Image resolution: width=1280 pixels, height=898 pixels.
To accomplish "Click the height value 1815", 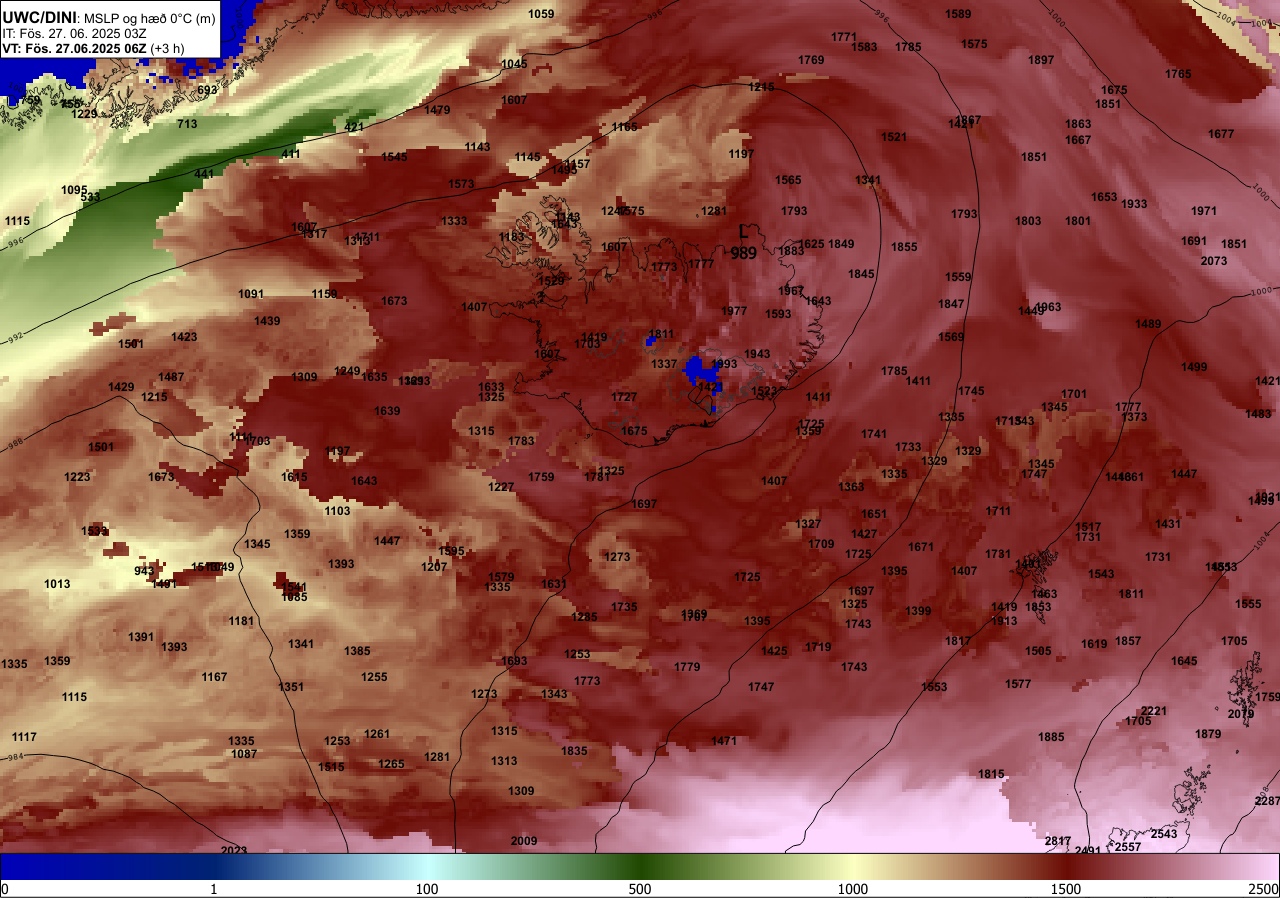I will pos(991,774).
